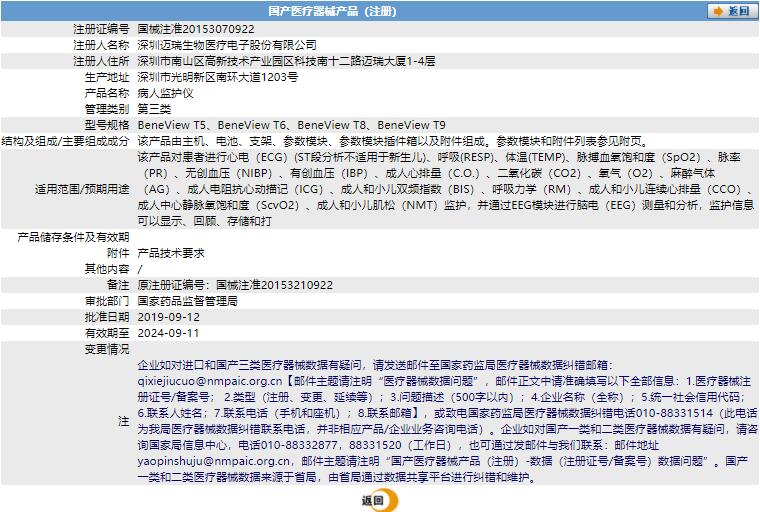Click the 返回 button in the header bar

[x=731, y=11]
